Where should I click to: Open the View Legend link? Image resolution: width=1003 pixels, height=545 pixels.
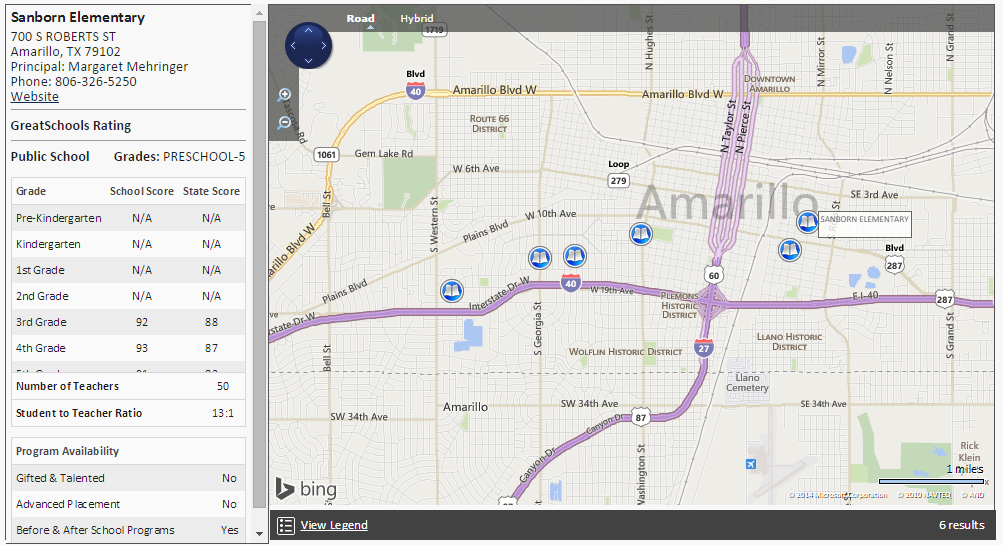(x=334, y=525)
